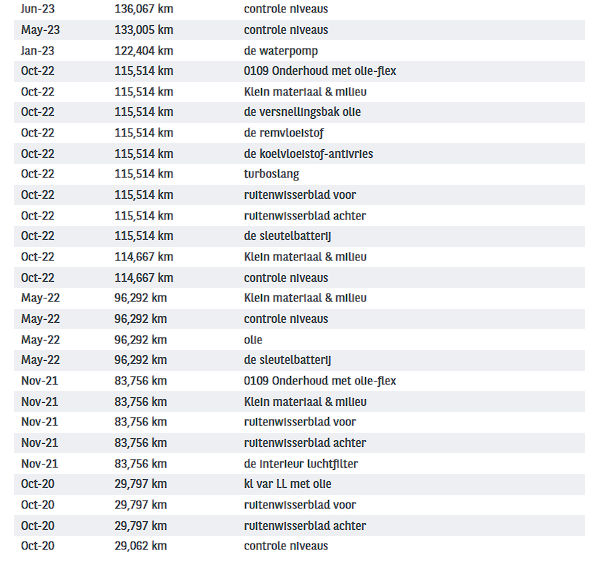Click the 29,062 km controle niveaus row
This screenshot has height=576, width=603.
click(300, 546)
